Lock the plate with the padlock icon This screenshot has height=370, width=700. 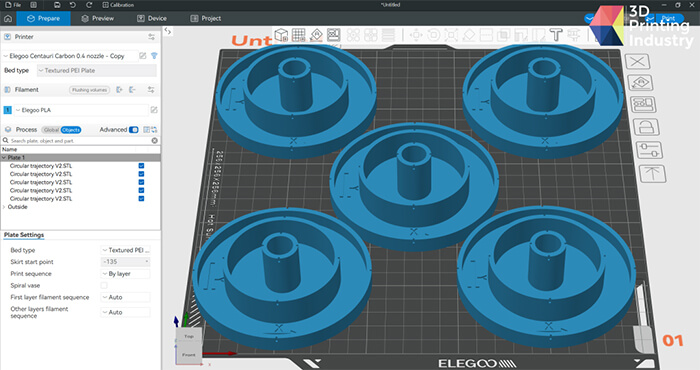(646, 128)
